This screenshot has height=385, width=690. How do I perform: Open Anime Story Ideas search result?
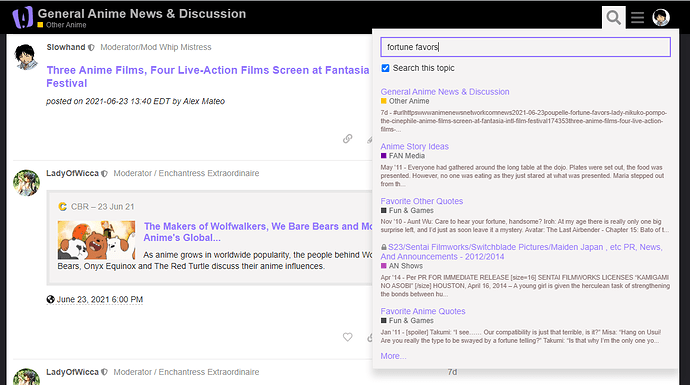click(415, 146)
